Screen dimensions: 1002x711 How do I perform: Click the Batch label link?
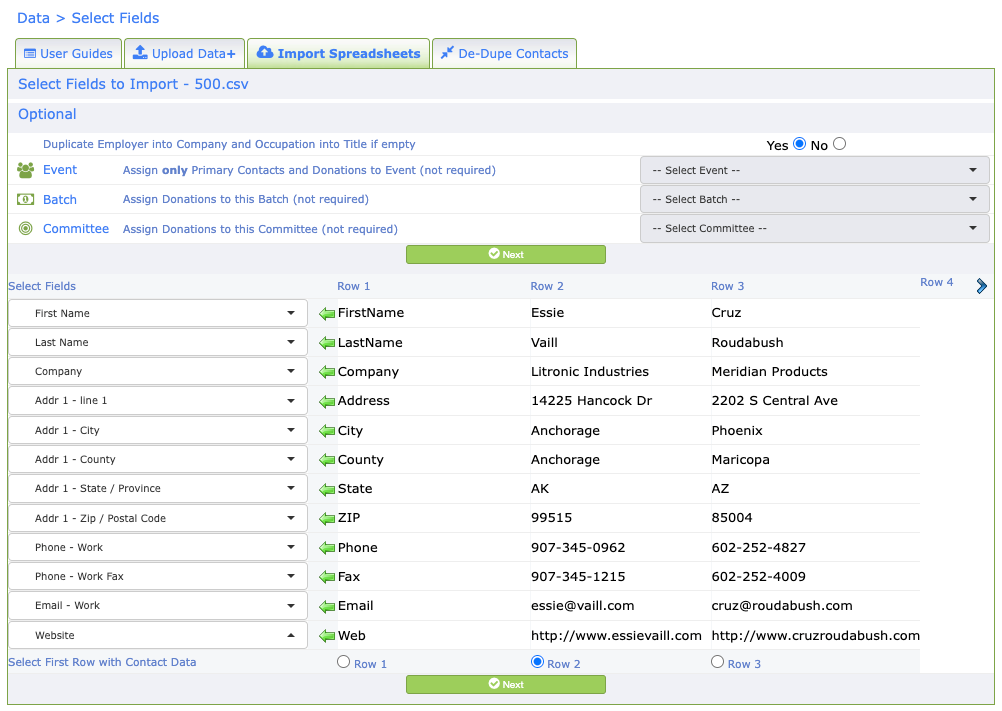point(60,199)
